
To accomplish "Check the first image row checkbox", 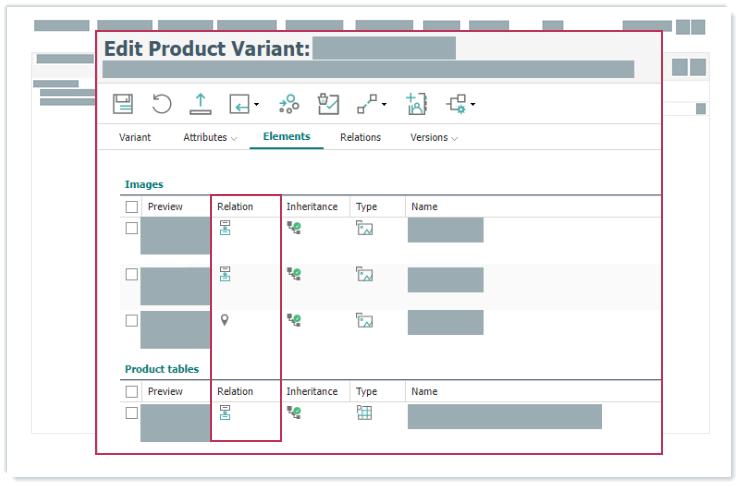I will [132, 228].
